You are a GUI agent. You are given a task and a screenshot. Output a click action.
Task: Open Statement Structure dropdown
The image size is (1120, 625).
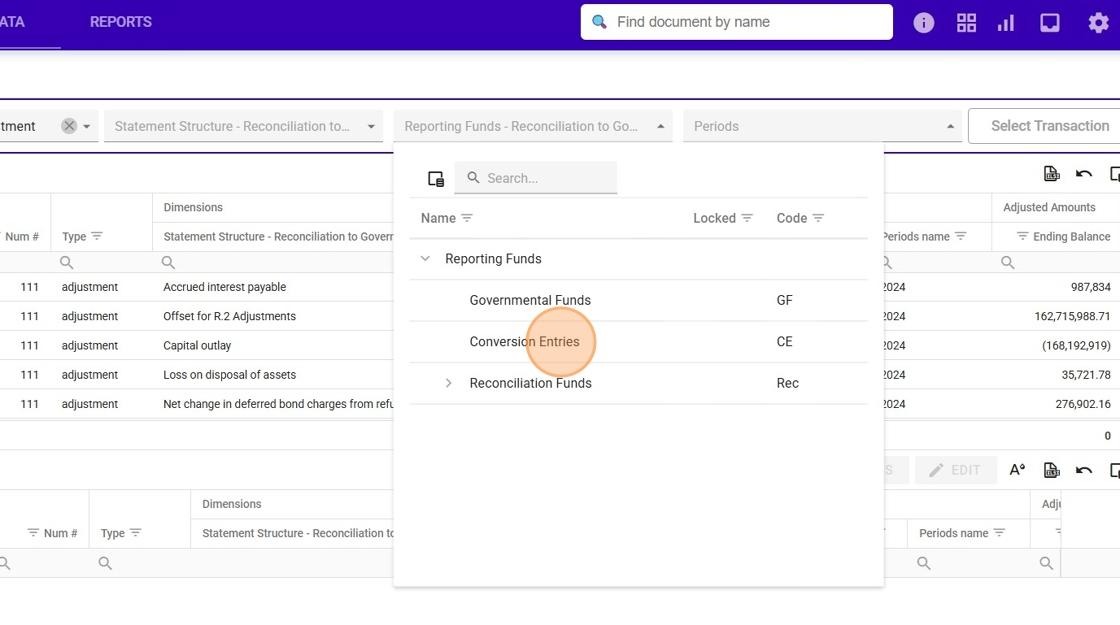(244, 126)
